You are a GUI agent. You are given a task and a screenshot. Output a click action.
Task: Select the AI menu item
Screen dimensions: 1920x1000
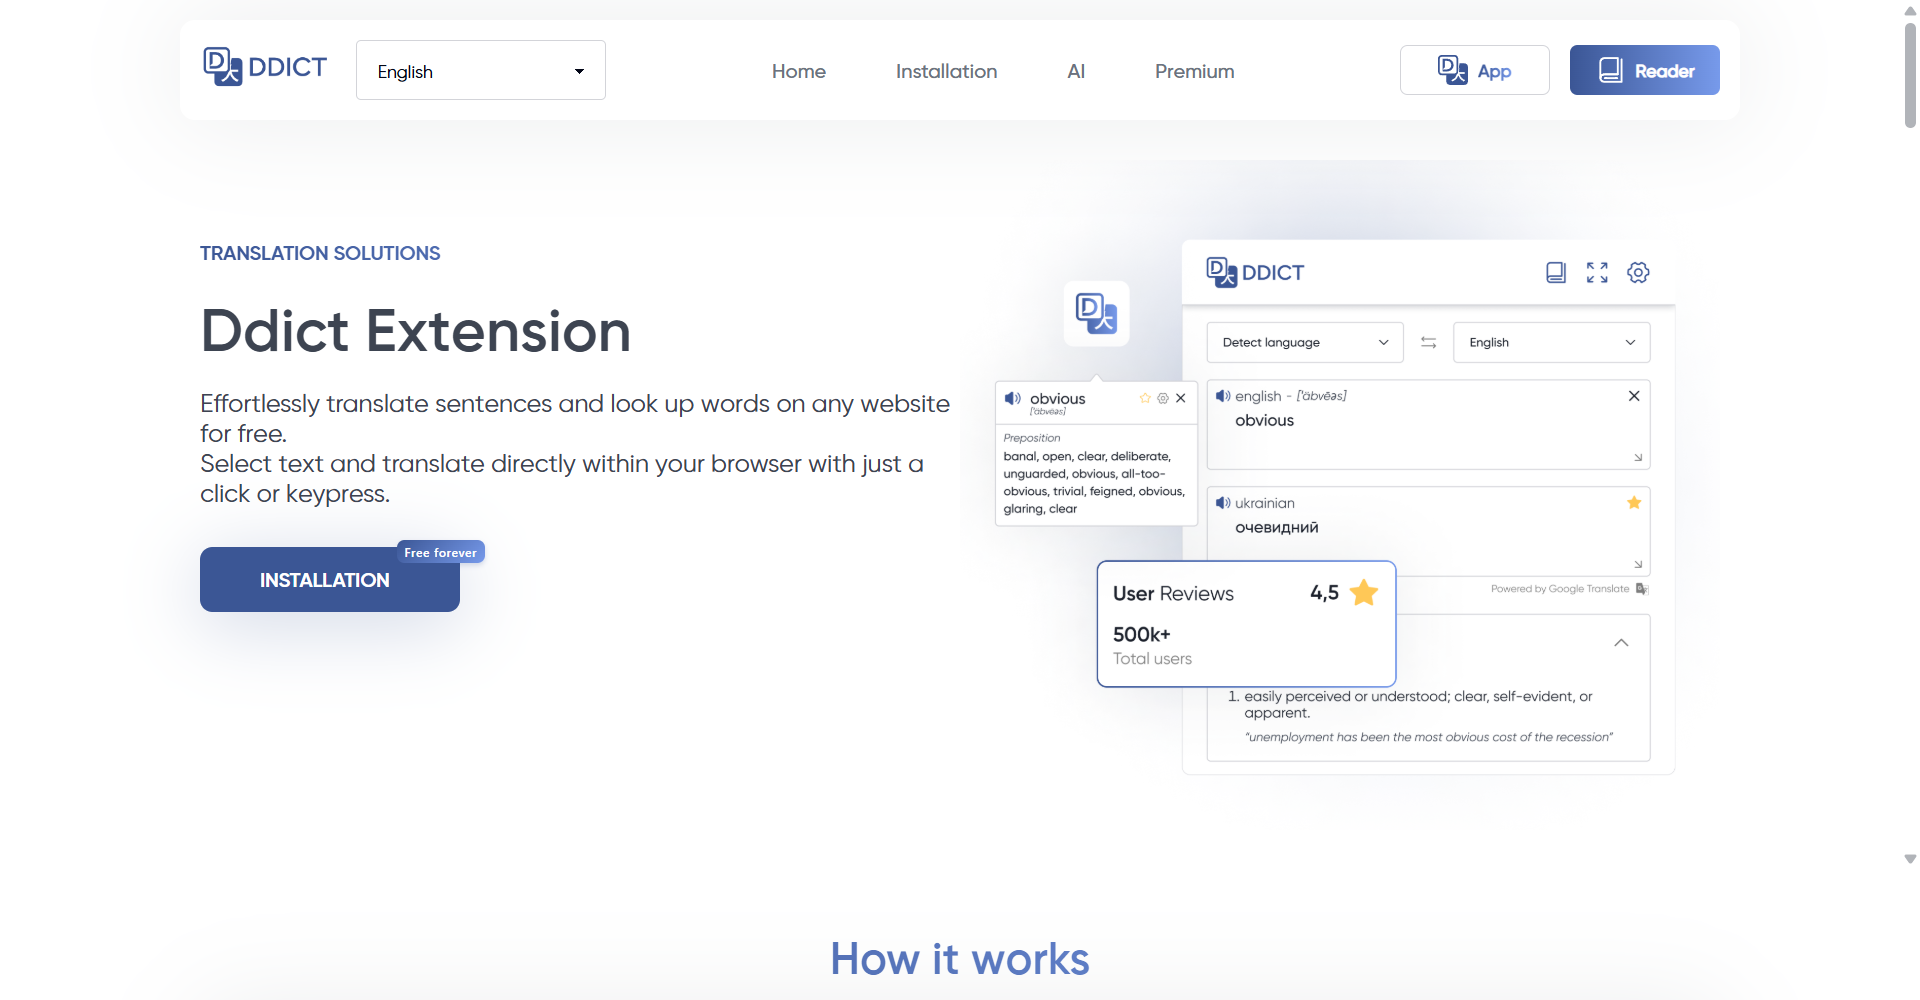click(x=1076, y=71)
